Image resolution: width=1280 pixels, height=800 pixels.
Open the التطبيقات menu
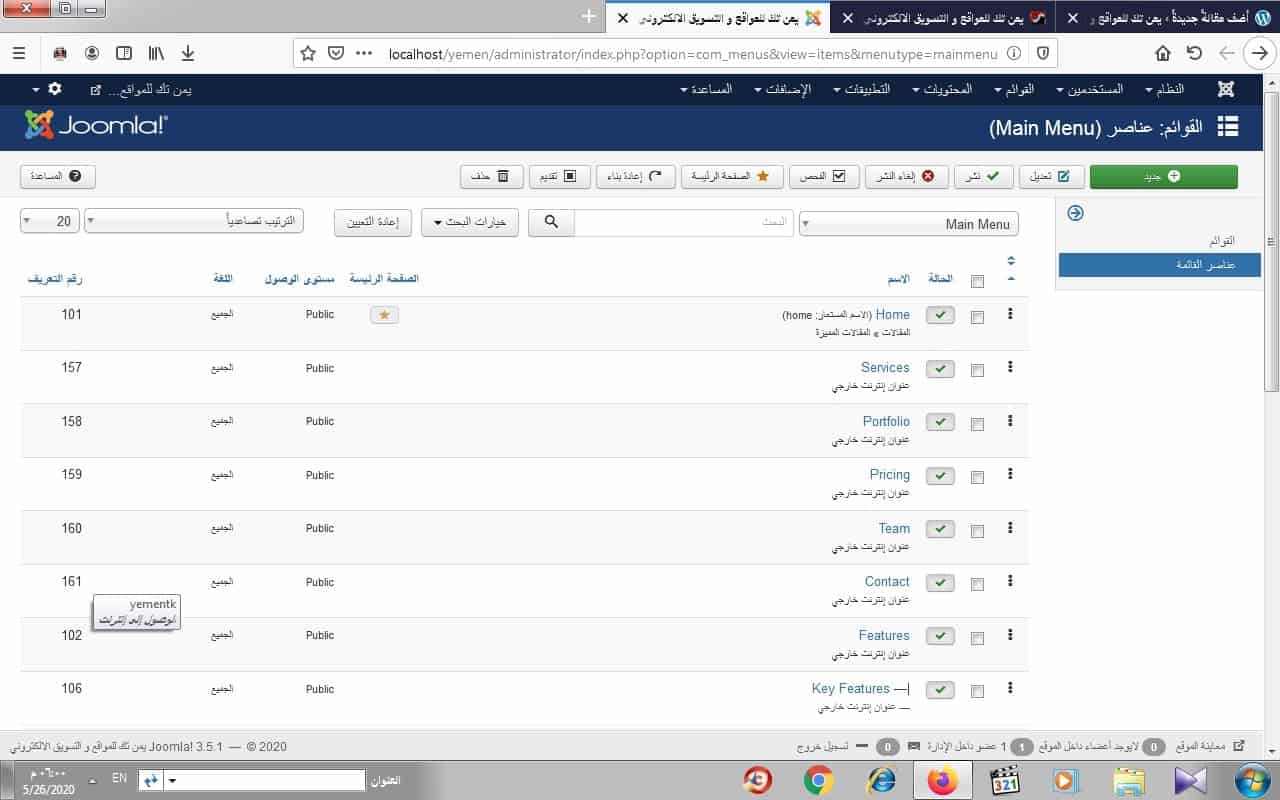(861, 89)
